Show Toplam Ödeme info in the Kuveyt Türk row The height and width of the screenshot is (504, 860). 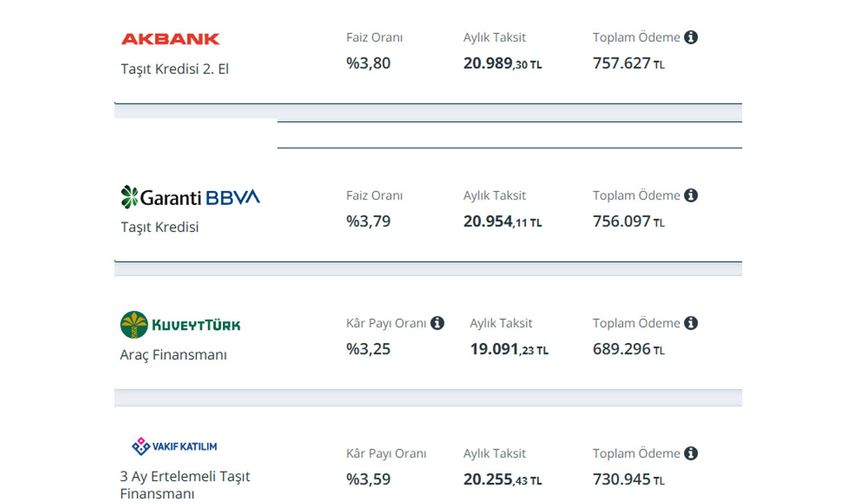[691, 323]
